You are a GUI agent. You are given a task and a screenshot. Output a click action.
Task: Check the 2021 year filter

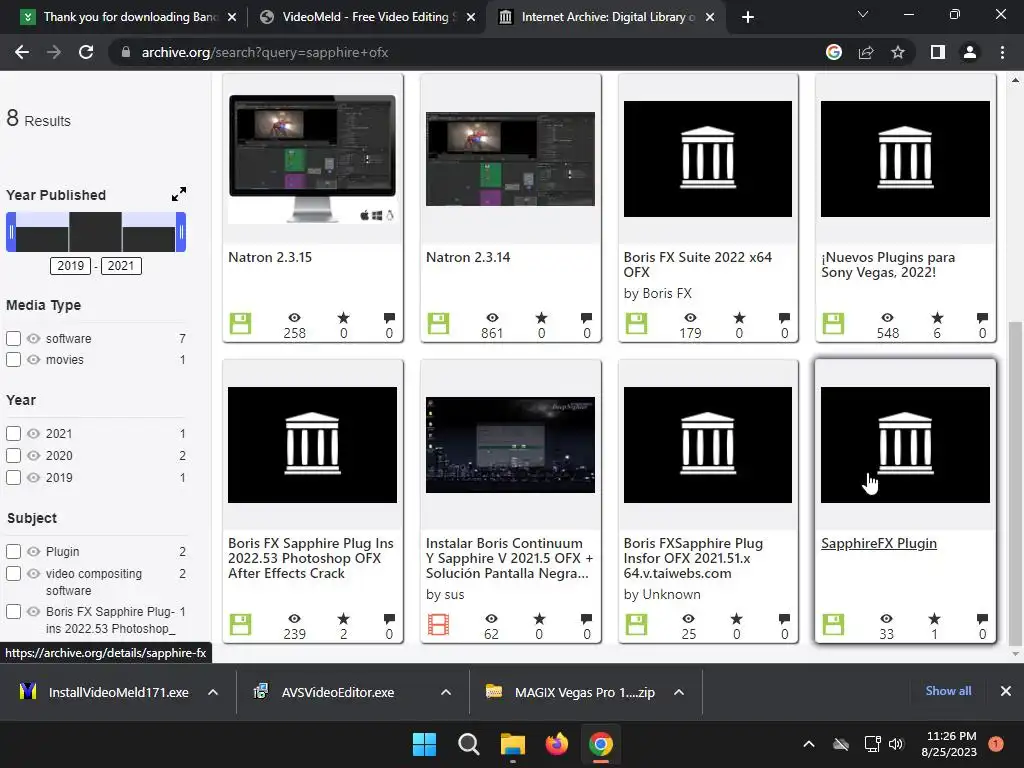pyautogui.click(x=14, y=434)
